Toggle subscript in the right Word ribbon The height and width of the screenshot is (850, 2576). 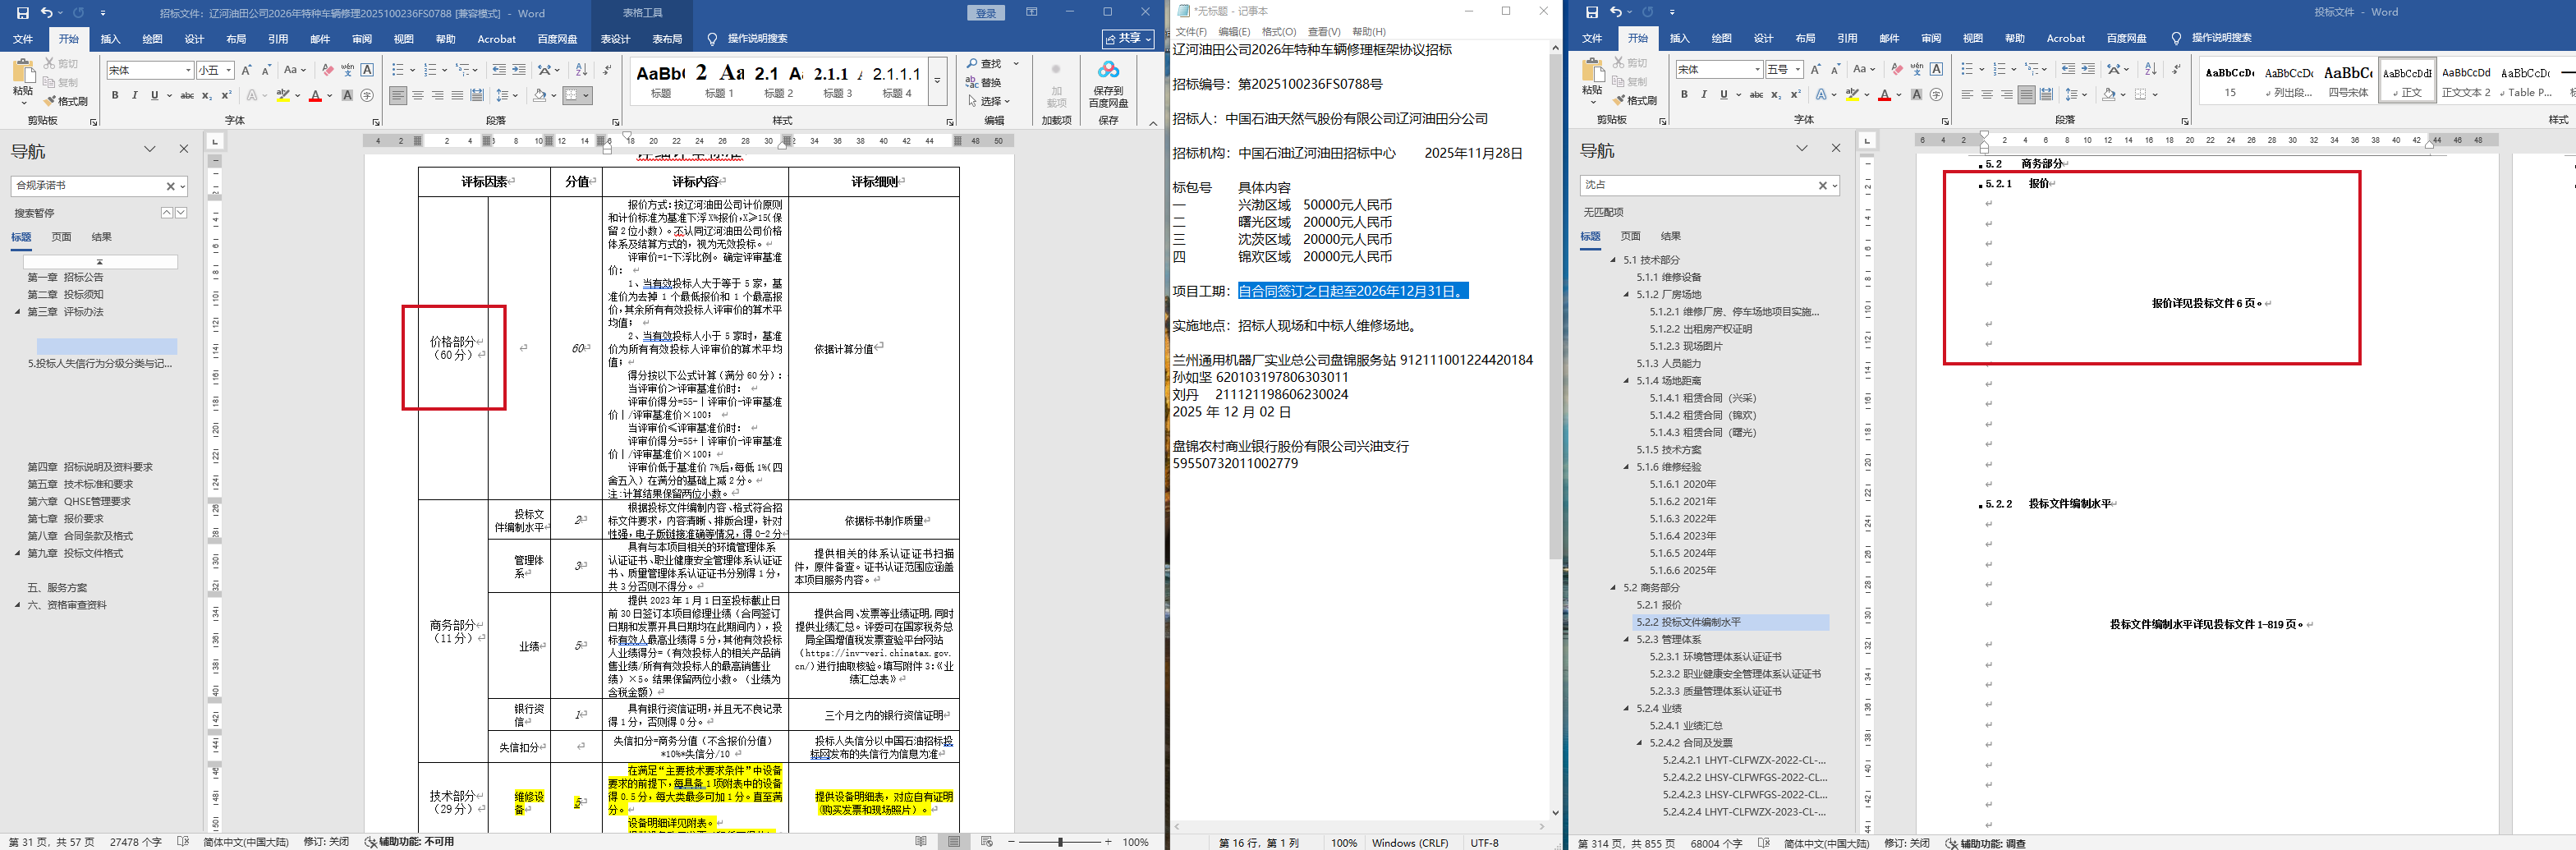pyautogui.click(x=1775, y=95)
